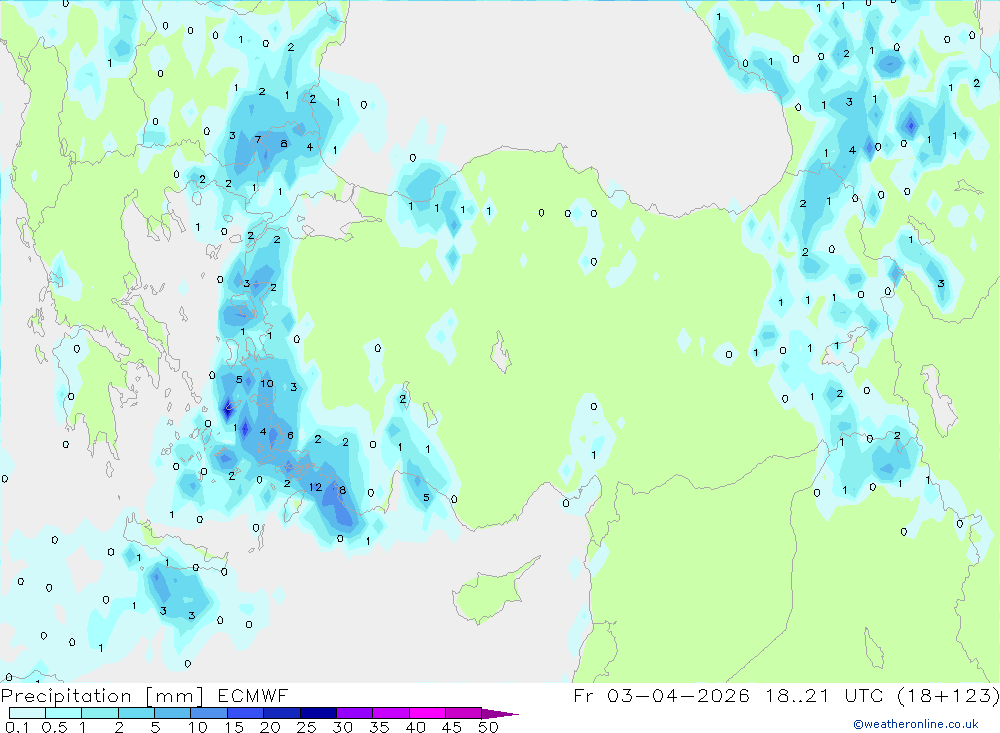Click the '(18+123)' forecast step text
Image resolution: width=1000 pixels, height=733 pixels.
[x=948, y=696]
